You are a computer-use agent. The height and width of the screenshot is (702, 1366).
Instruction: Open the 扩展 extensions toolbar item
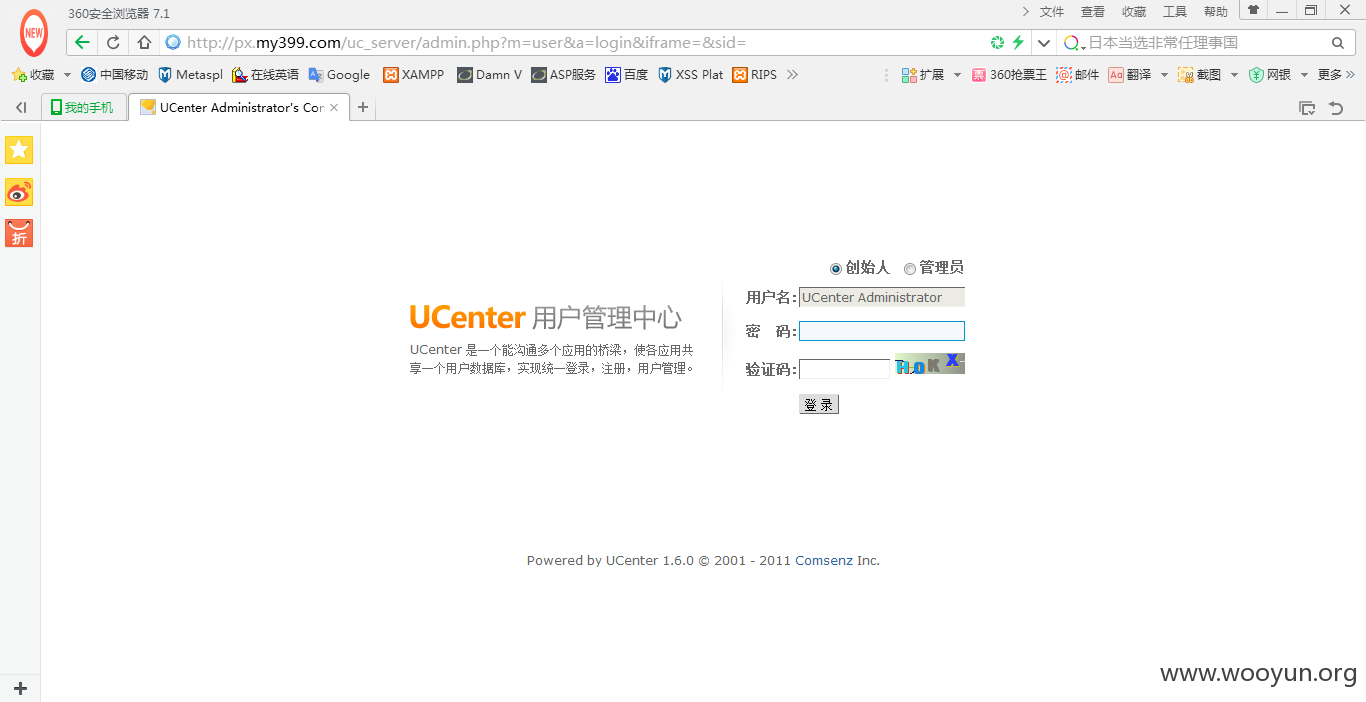[x=923, y=75]
